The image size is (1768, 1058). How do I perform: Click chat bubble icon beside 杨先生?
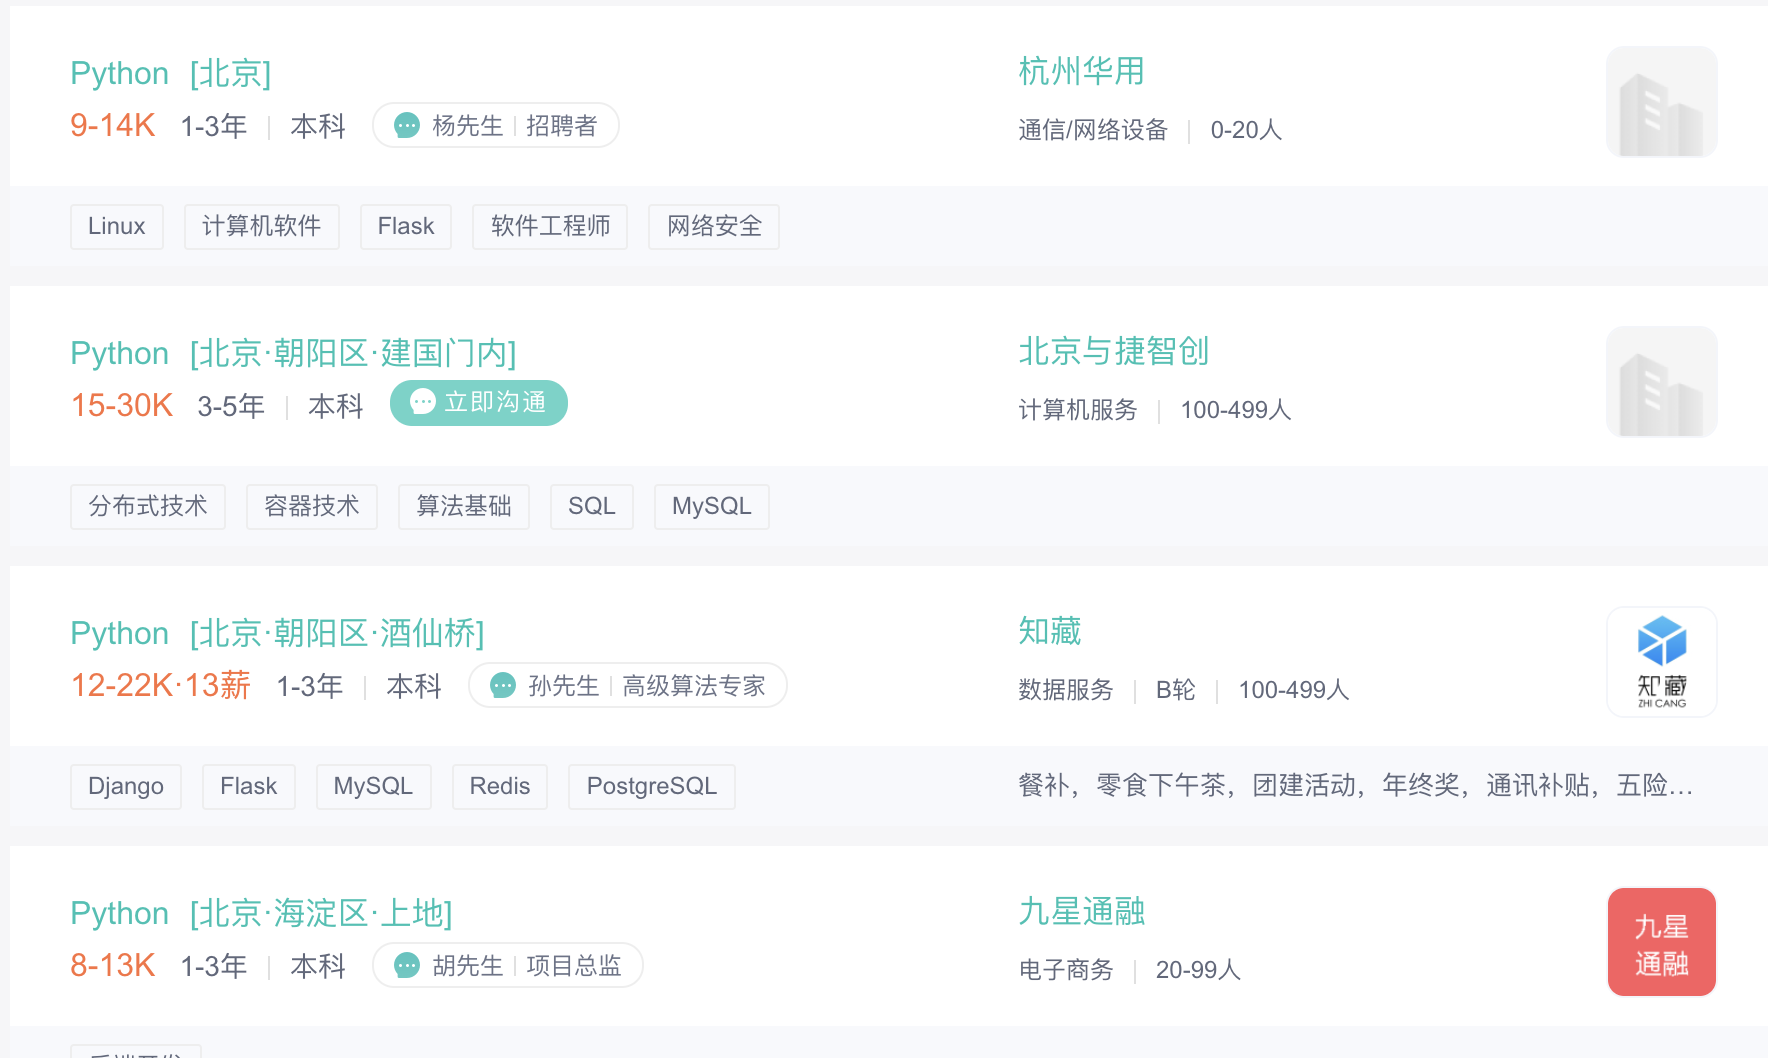[x=407, y=126]
